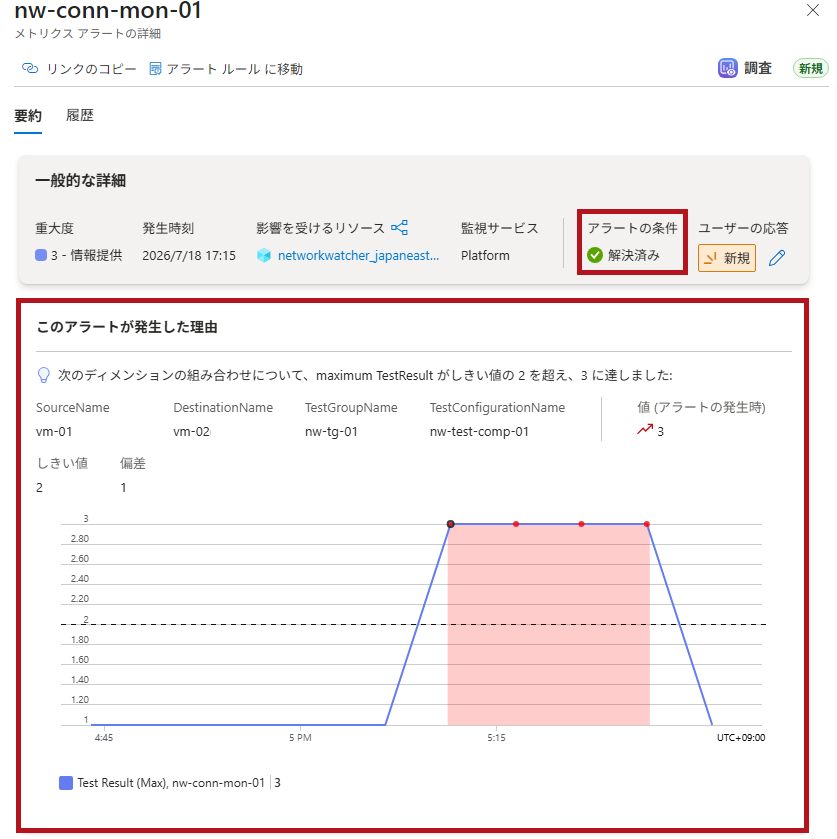Screen dimensions: 837x839
Task: Click the 偏差 label
Action: pyautogui.click(x=133, y=463)
